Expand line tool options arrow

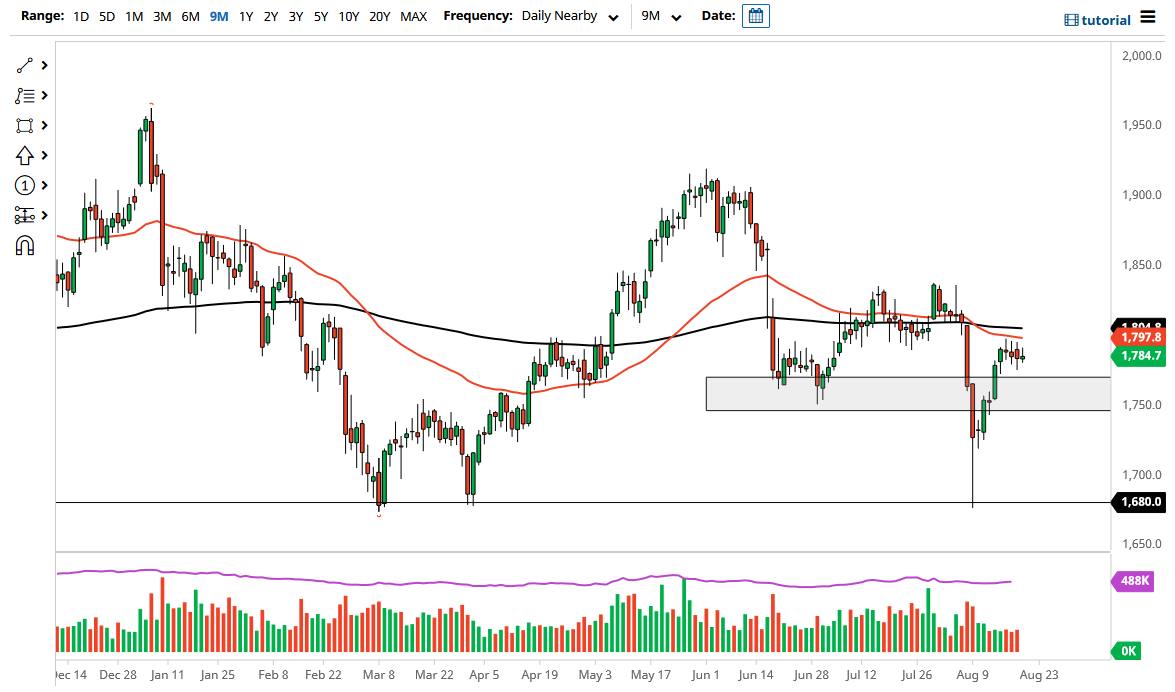click(x=45, y=65)
